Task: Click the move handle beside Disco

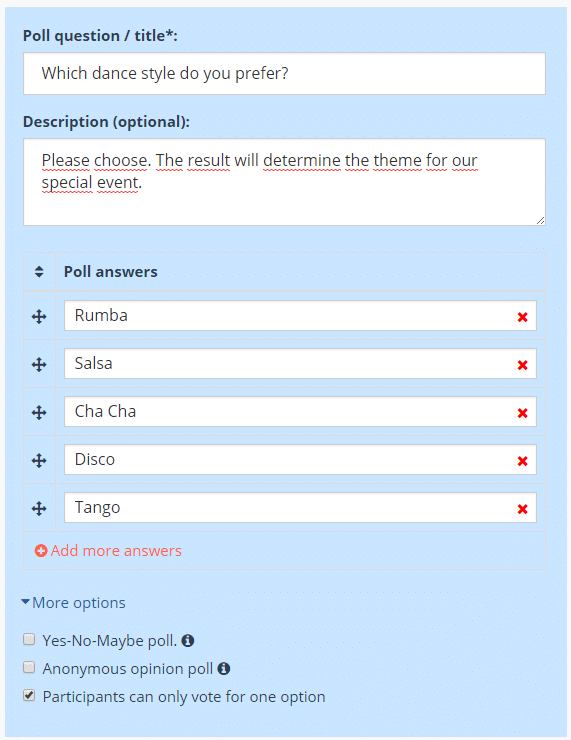Action: pos(39,460)
